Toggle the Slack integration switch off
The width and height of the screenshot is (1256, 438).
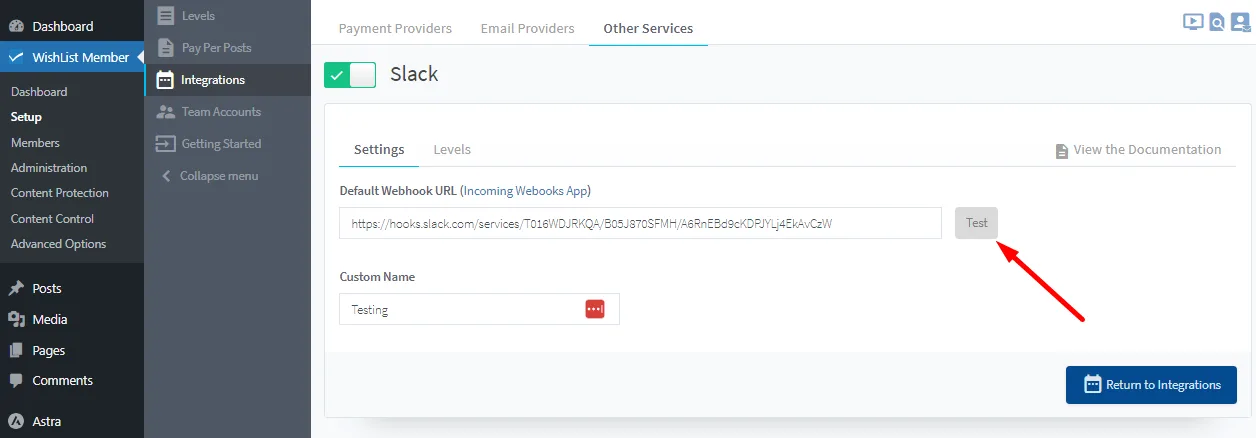(350, 74)
